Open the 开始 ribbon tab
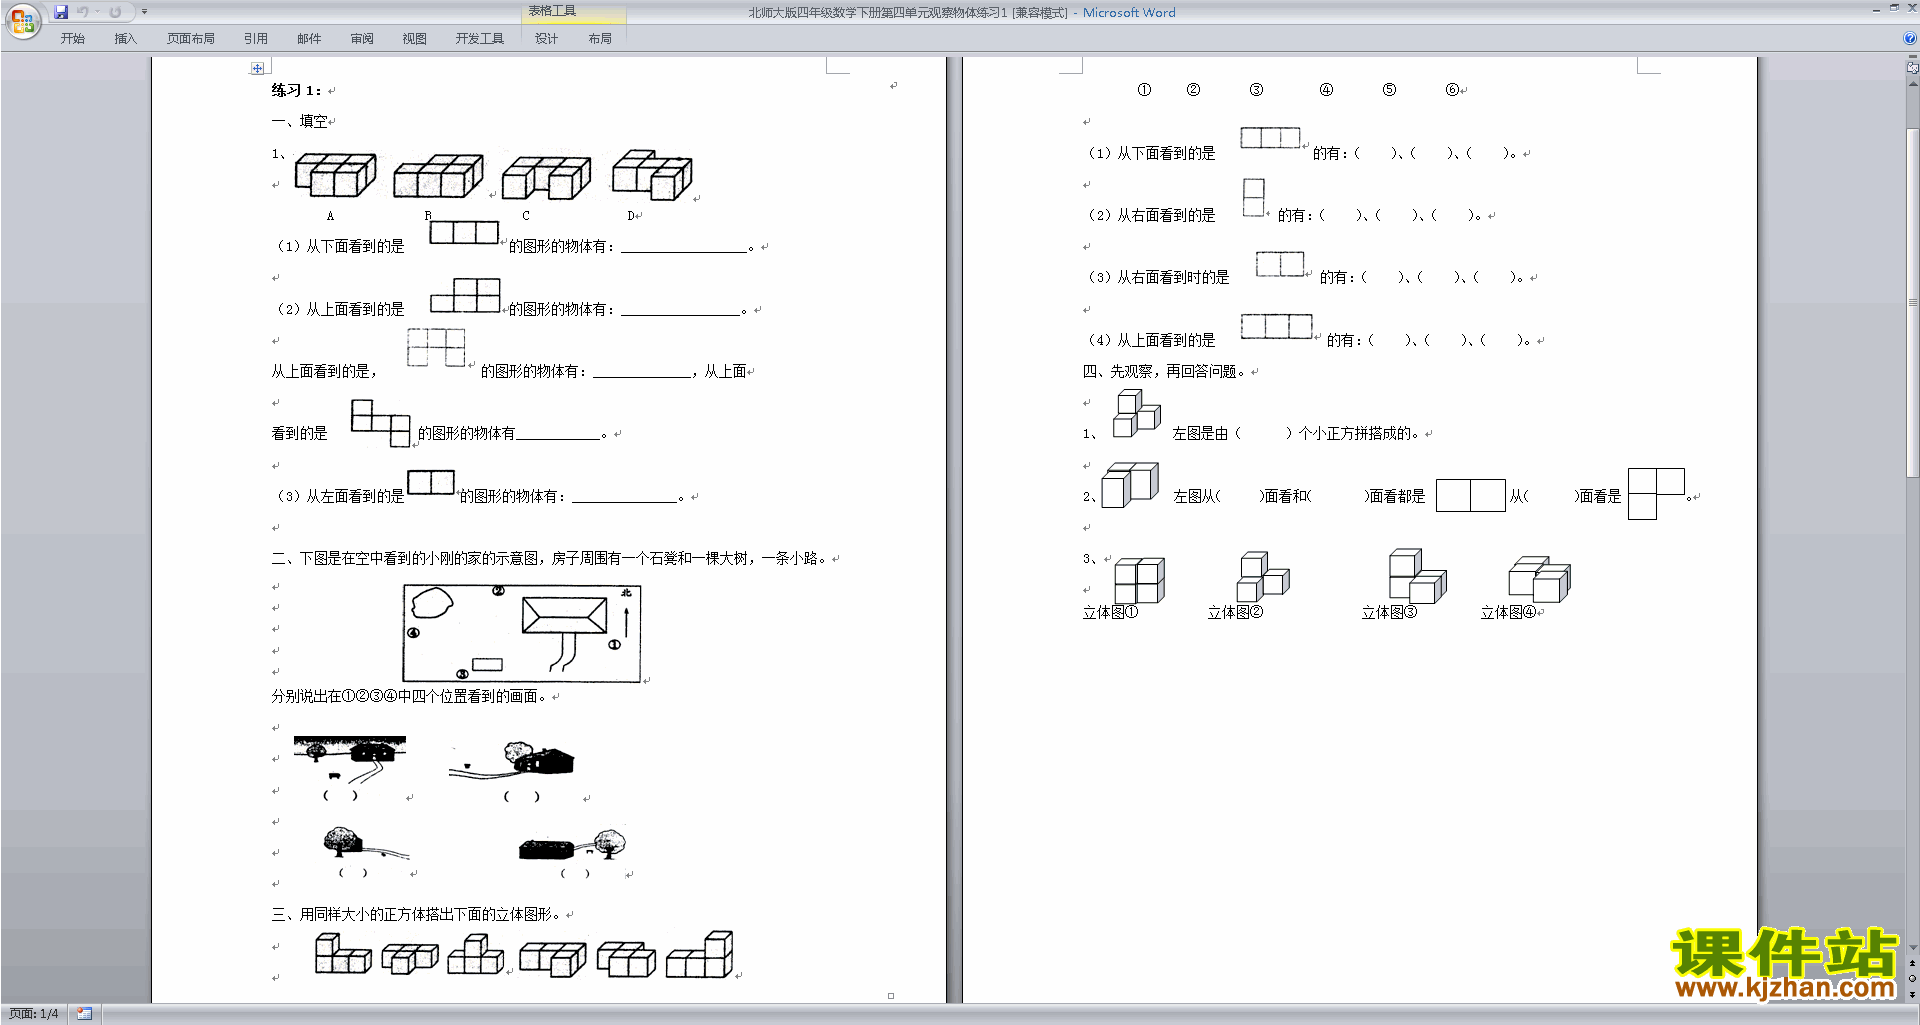1920x1025 pixels. click(x=72, y=39)
